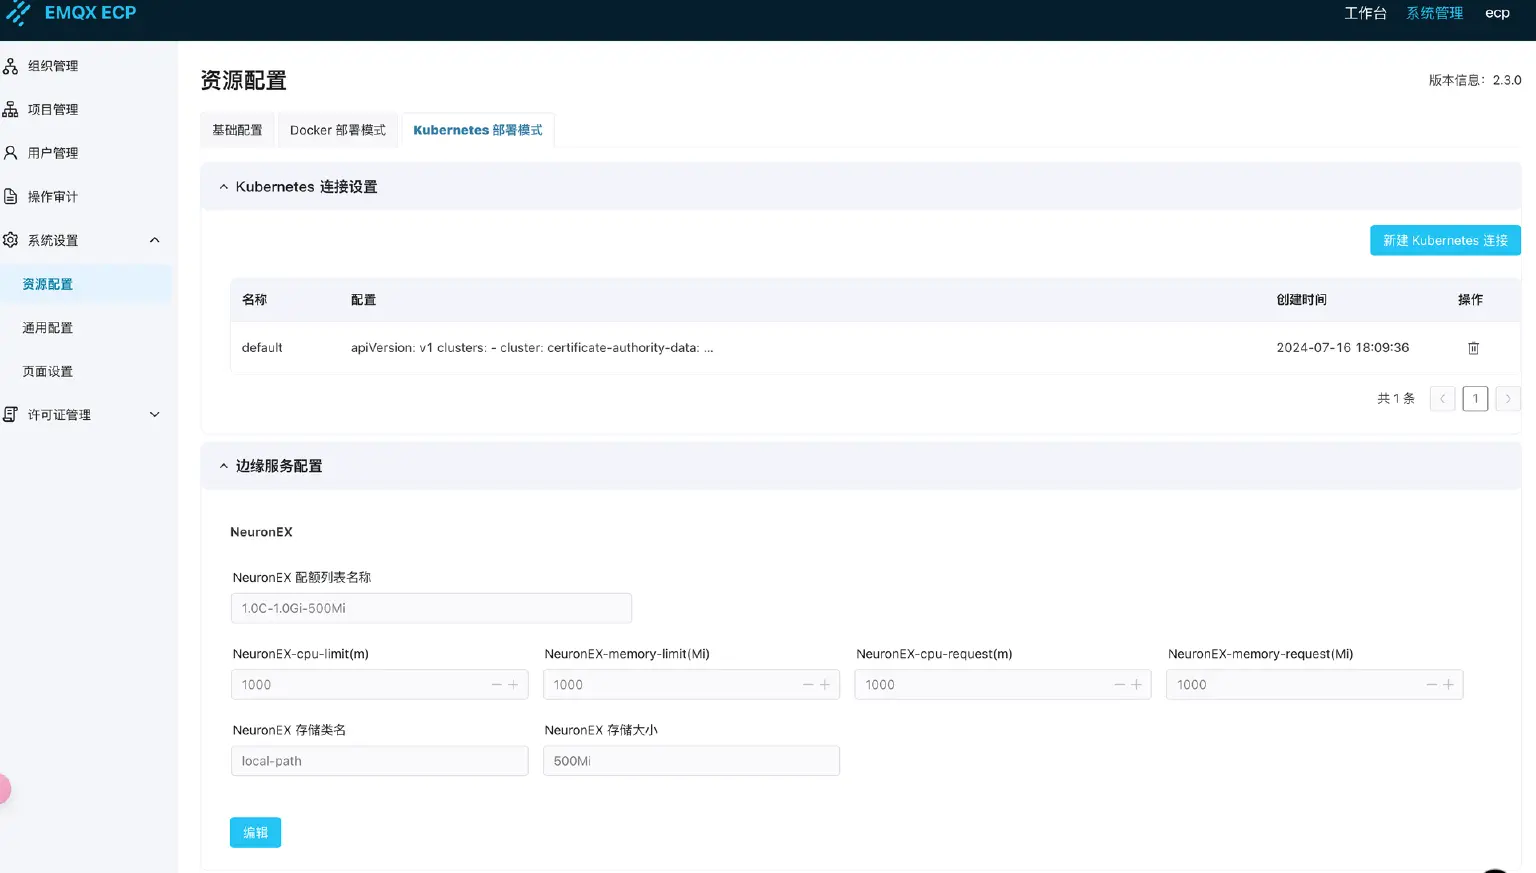Collapse the Kubernetes 连接设置 section
This screenshot has width=1536, height=873.
223,186
